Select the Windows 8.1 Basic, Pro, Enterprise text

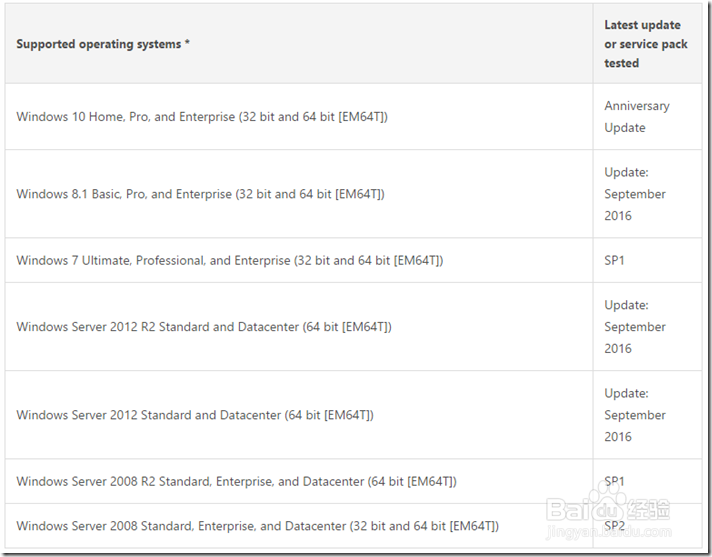[200, 194]
